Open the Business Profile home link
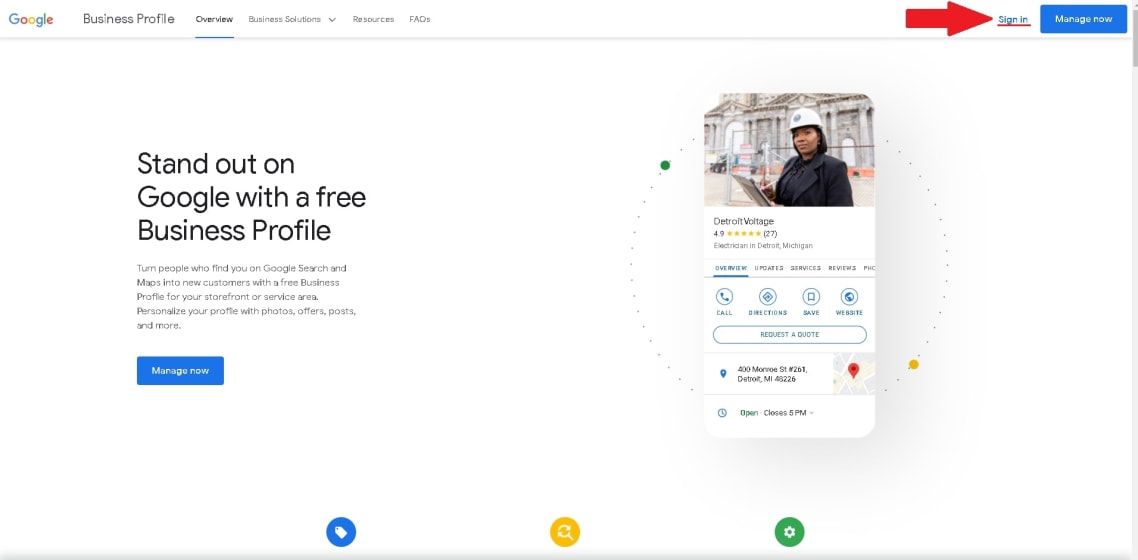1138x560 pixels. click(x=128, y=19)
